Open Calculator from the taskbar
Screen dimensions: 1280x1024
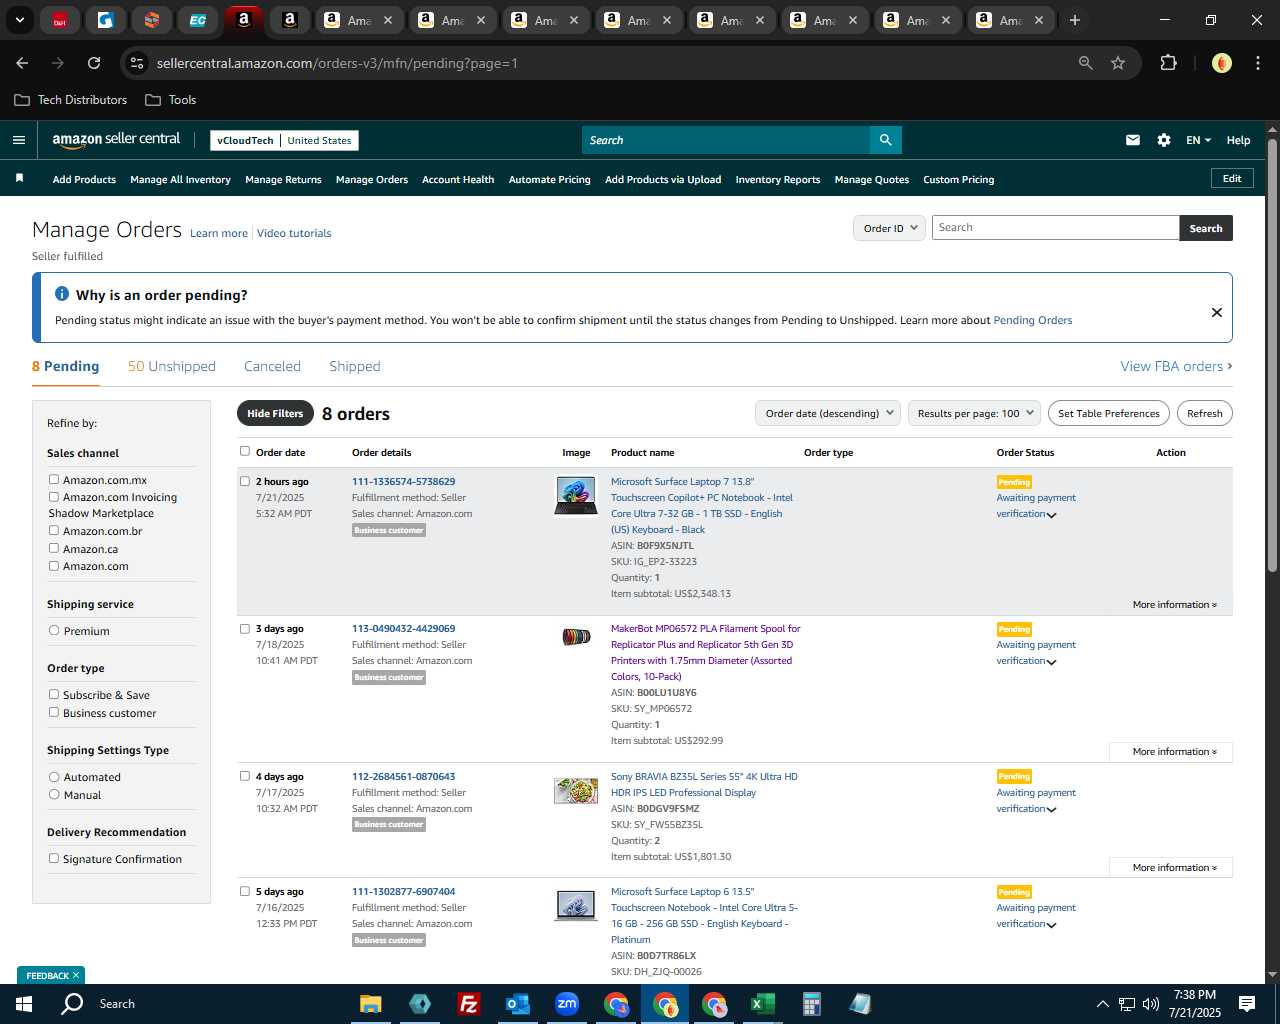[811, 1004]
